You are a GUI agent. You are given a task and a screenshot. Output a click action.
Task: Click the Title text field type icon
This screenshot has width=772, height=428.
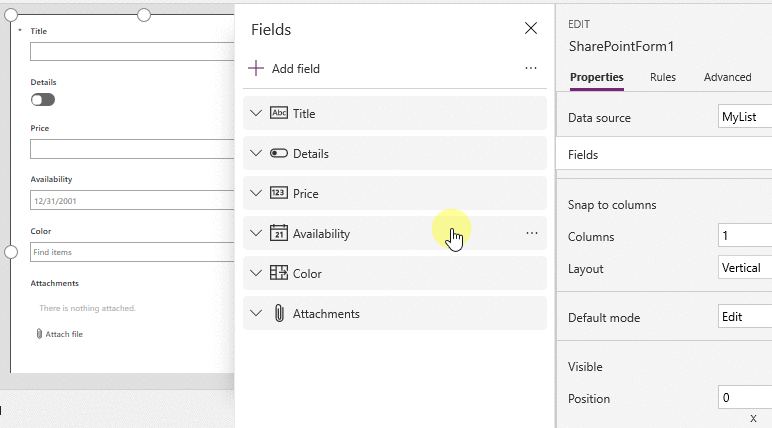point(279,114)
